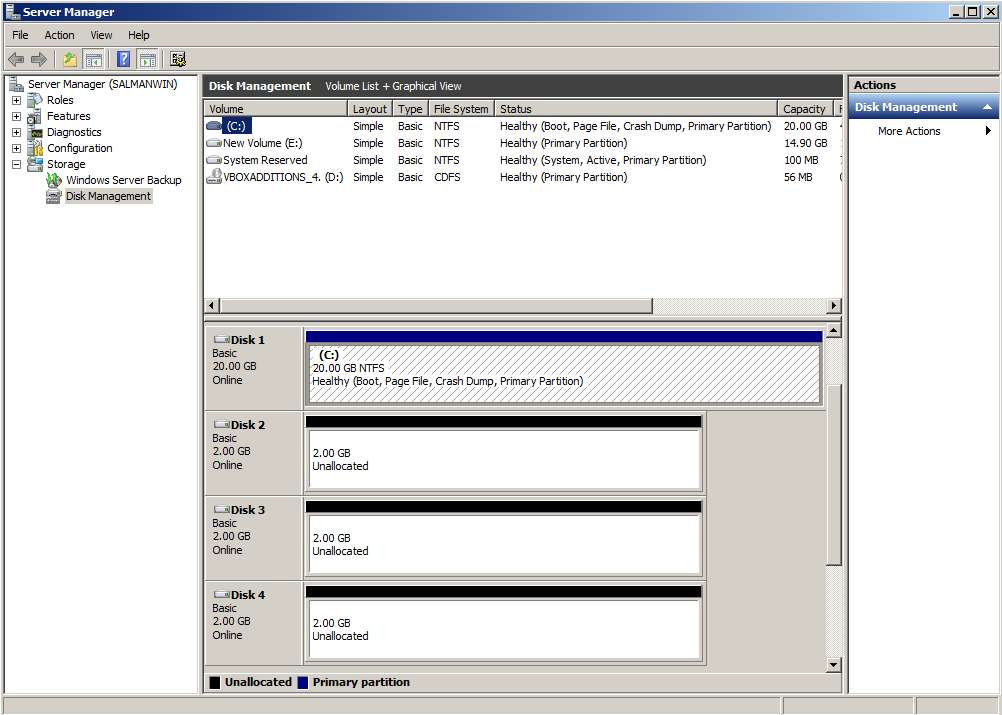Open the View menu
Viewport: 1002px width, 715px height.
101,35
